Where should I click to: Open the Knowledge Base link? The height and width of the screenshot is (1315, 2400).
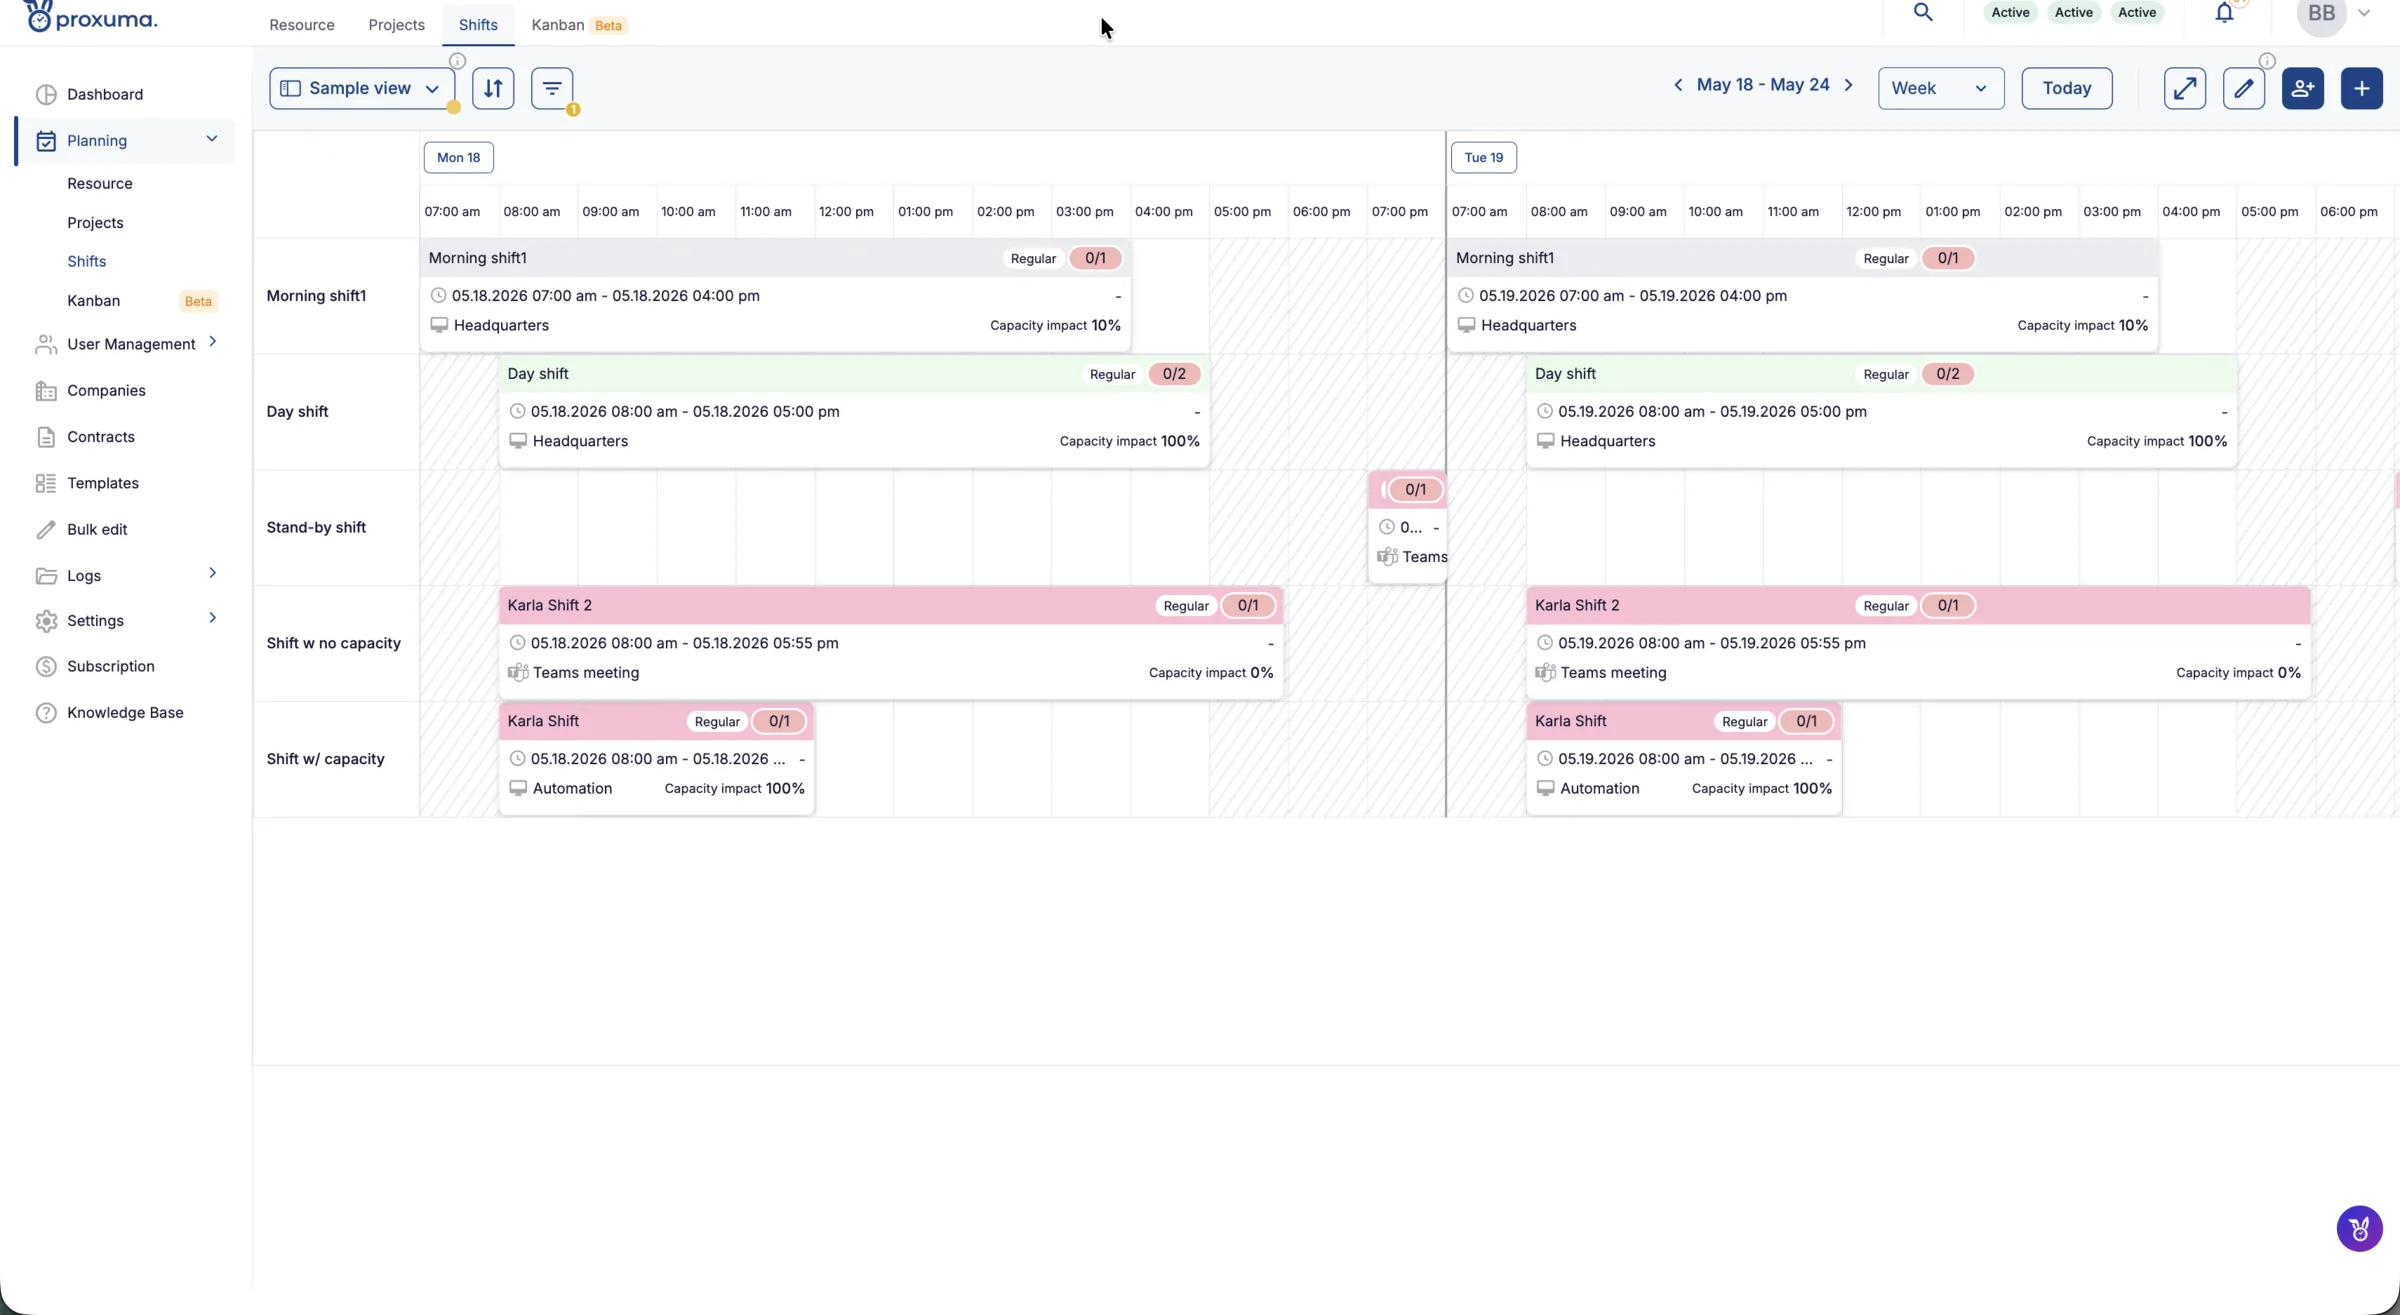(125, 712)
